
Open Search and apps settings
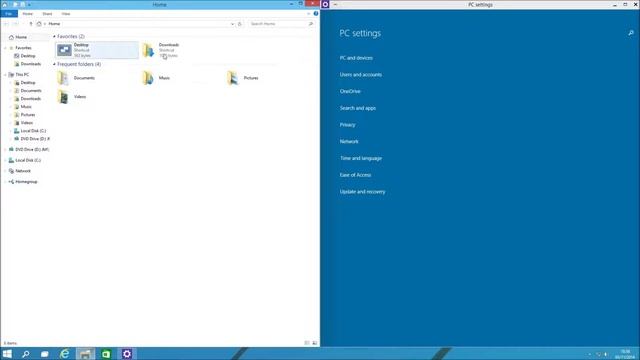click(x=358, y=108)
